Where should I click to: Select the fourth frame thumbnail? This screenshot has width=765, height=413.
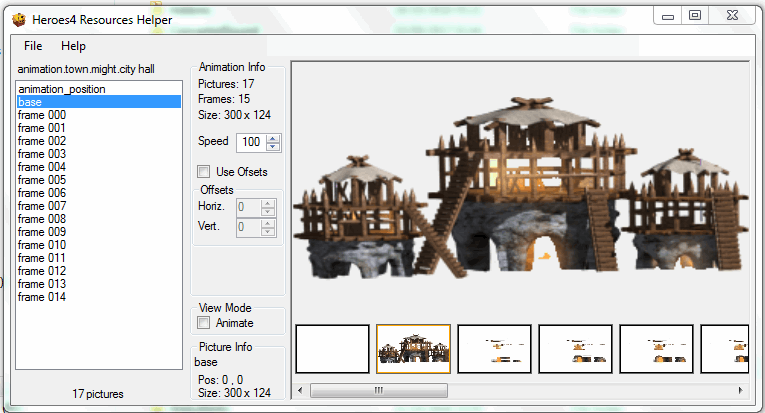point(575,349)
